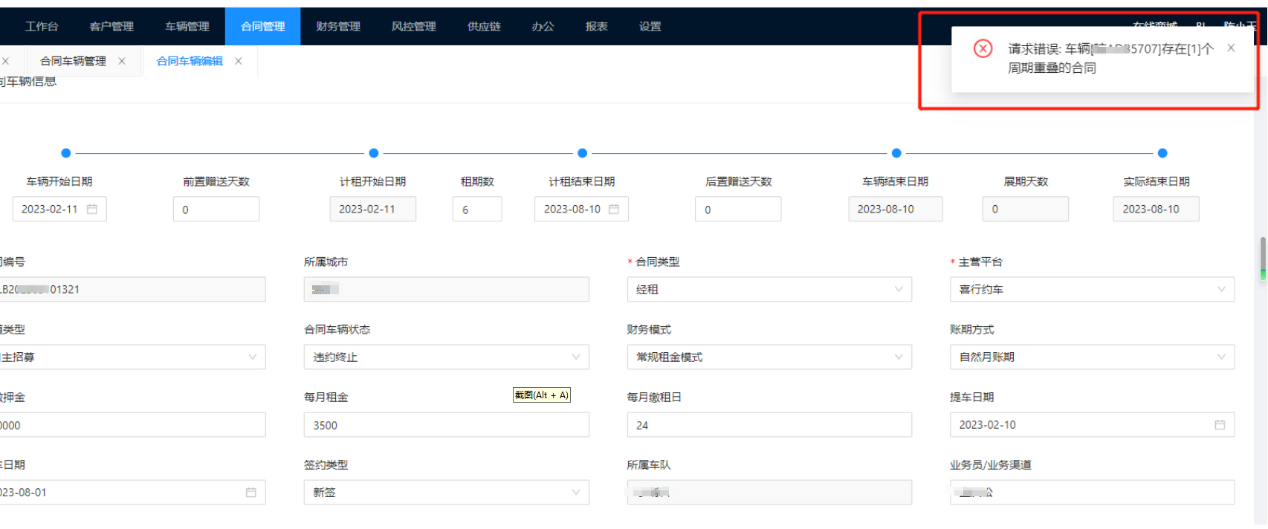Click the 车辆结束日期 field

tap(896, 209)
